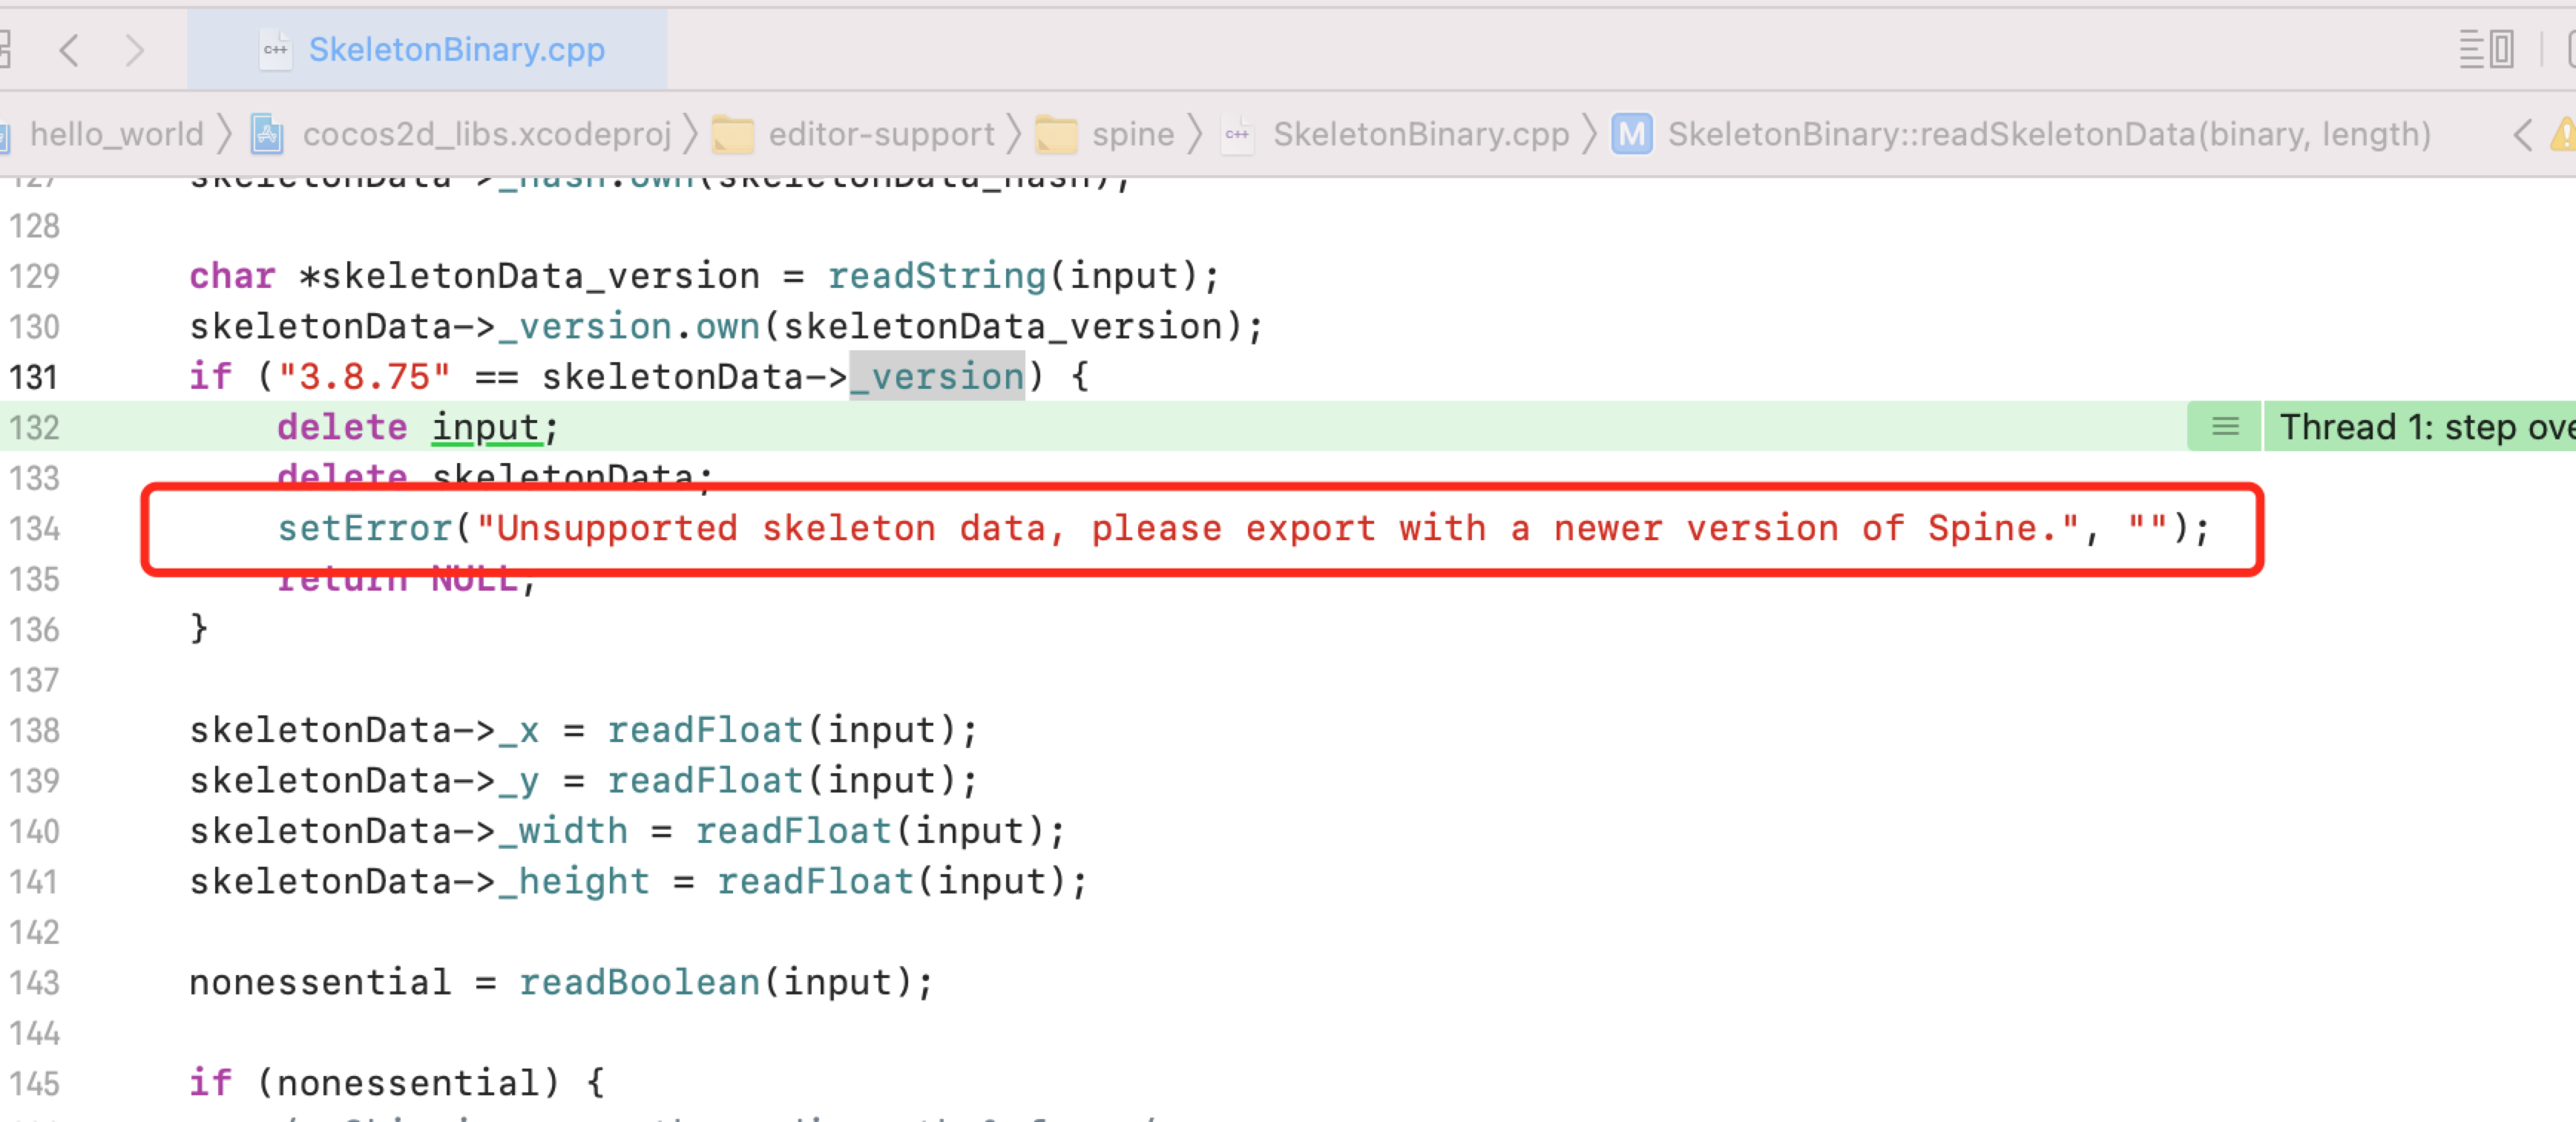Click the minimap/adjust editor rectangle icon
The height and width of the screenshot is (1122, 2576).
pos(2502,49)
